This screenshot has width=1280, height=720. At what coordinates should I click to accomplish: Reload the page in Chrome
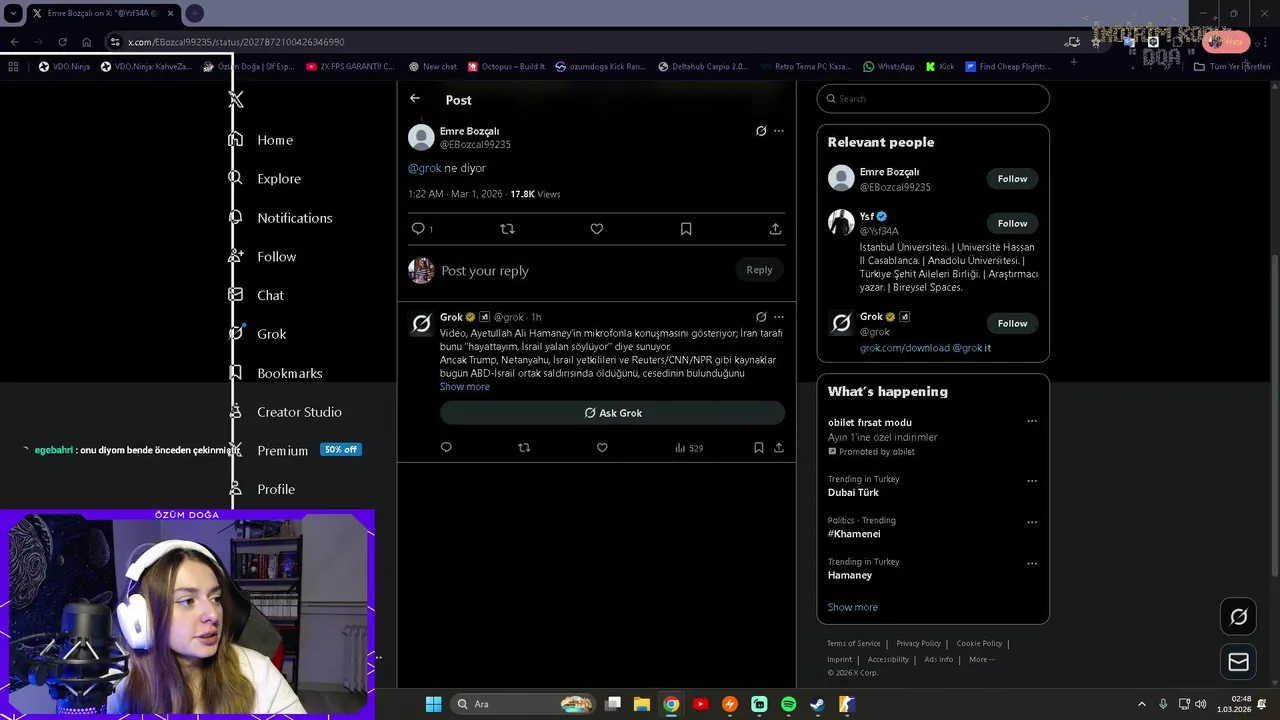62,42
